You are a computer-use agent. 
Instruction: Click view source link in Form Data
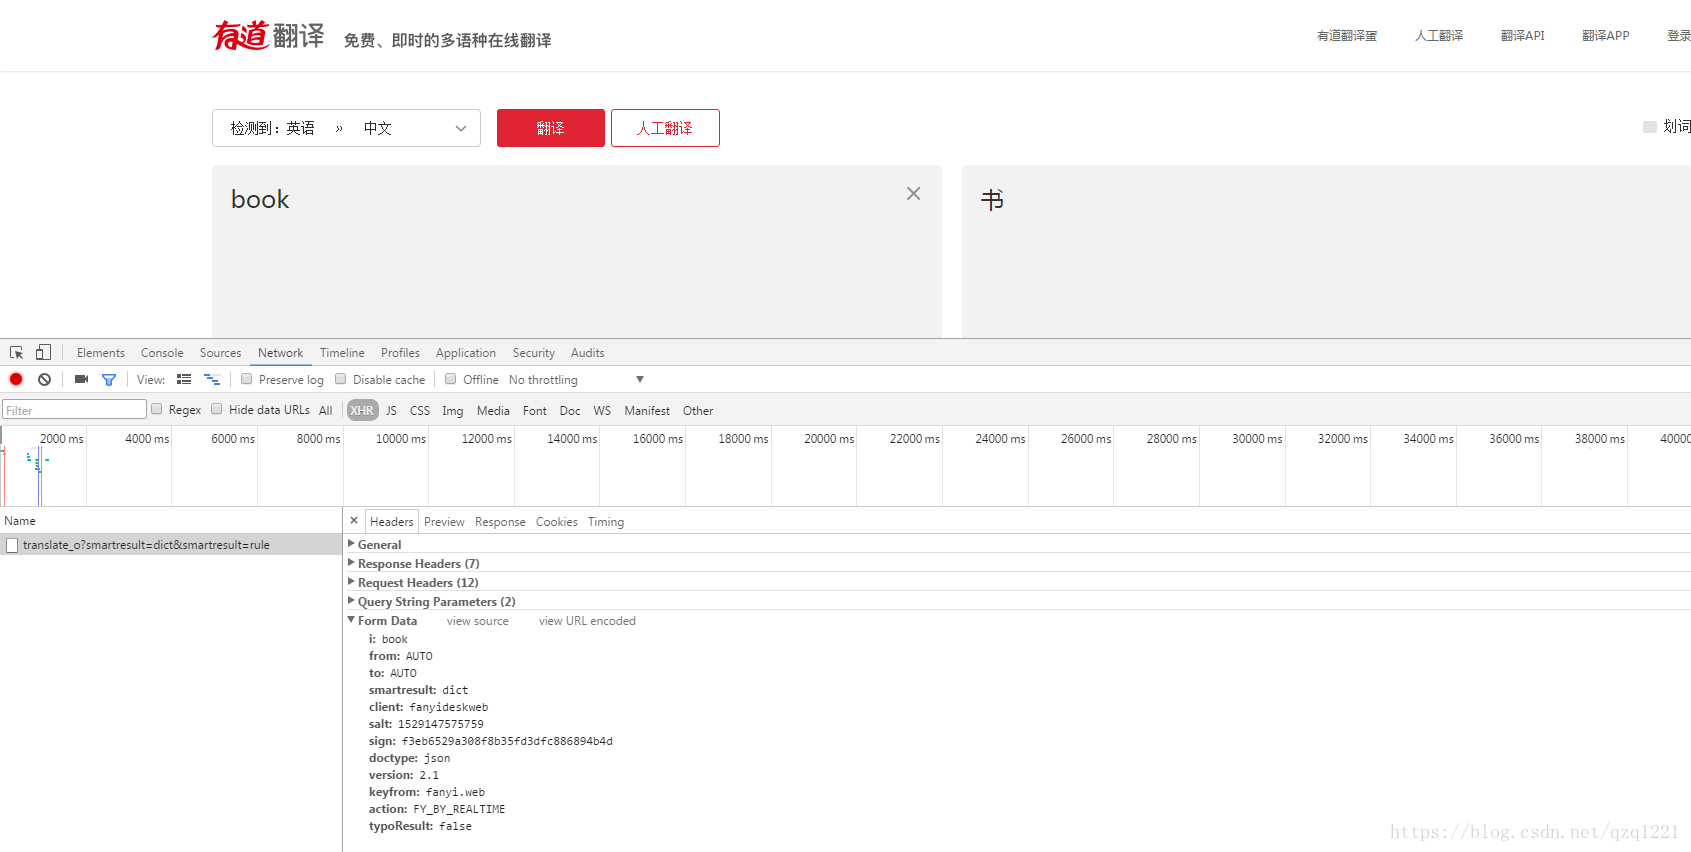tap(477, 621)
